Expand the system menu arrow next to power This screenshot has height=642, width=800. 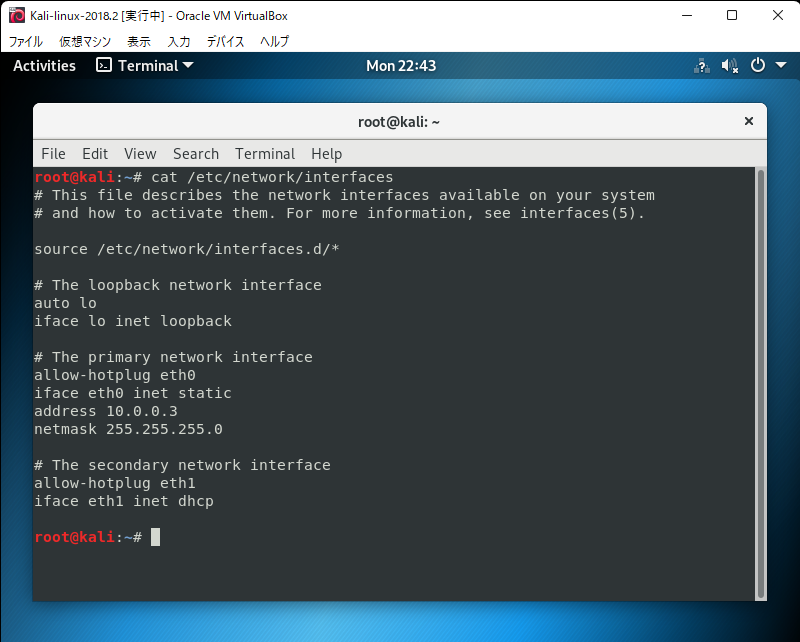click(x=781, y=65)
